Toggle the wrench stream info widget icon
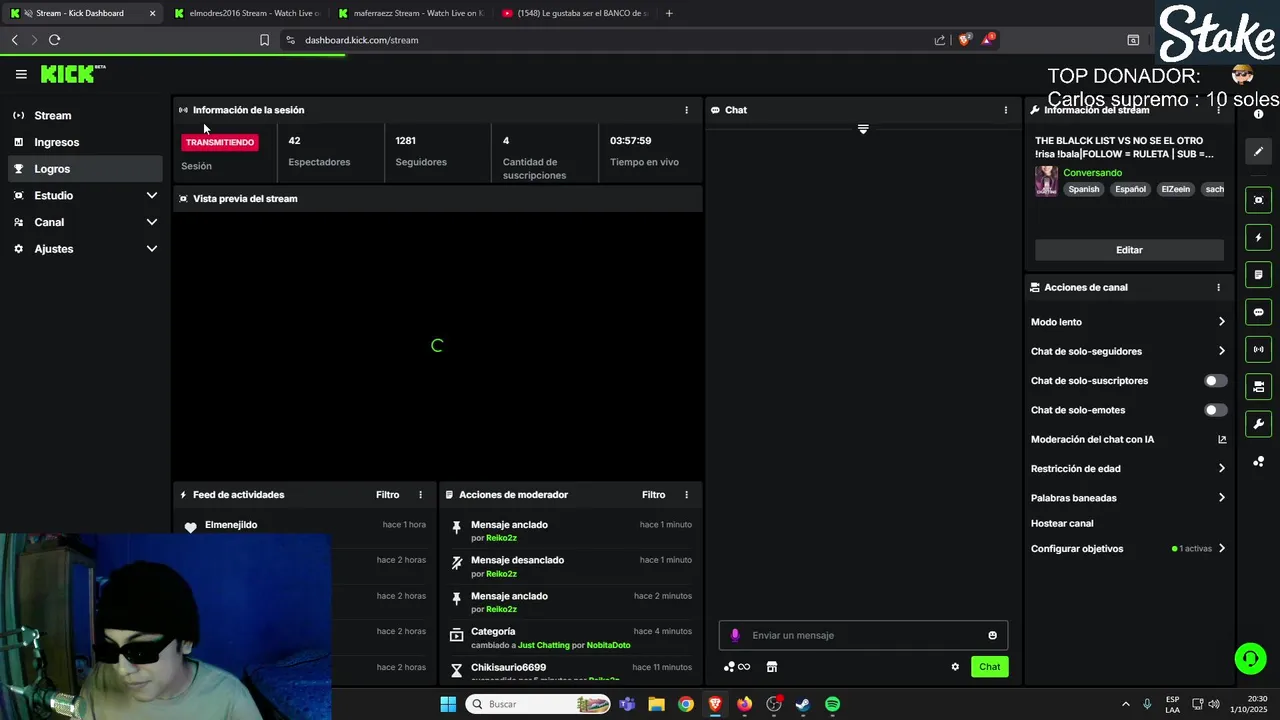The image size is (1280, 720). coord(1258,424)
